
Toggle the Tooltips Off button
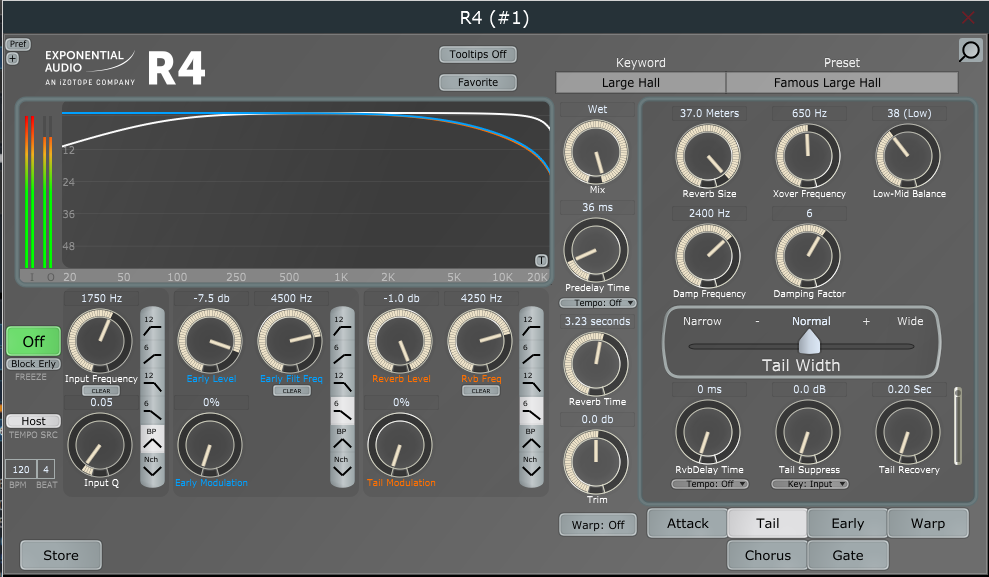[x=477, y=54]
